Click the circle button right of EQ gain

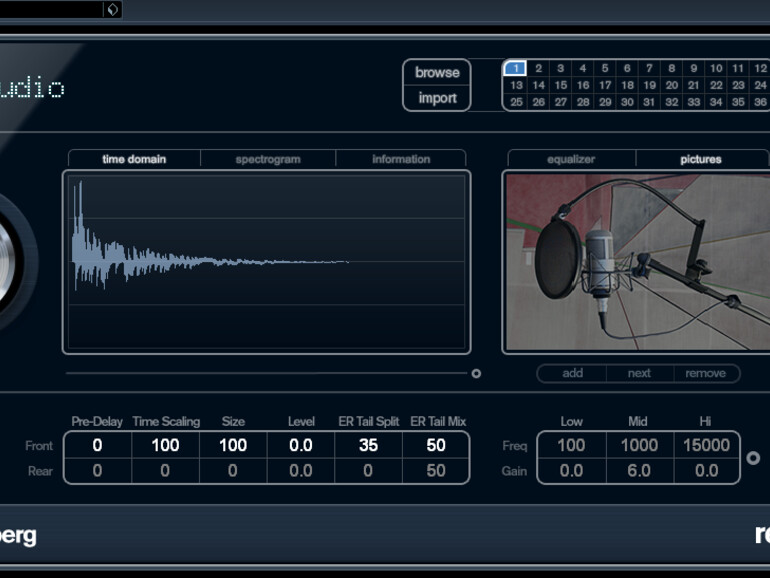(754, 458)
